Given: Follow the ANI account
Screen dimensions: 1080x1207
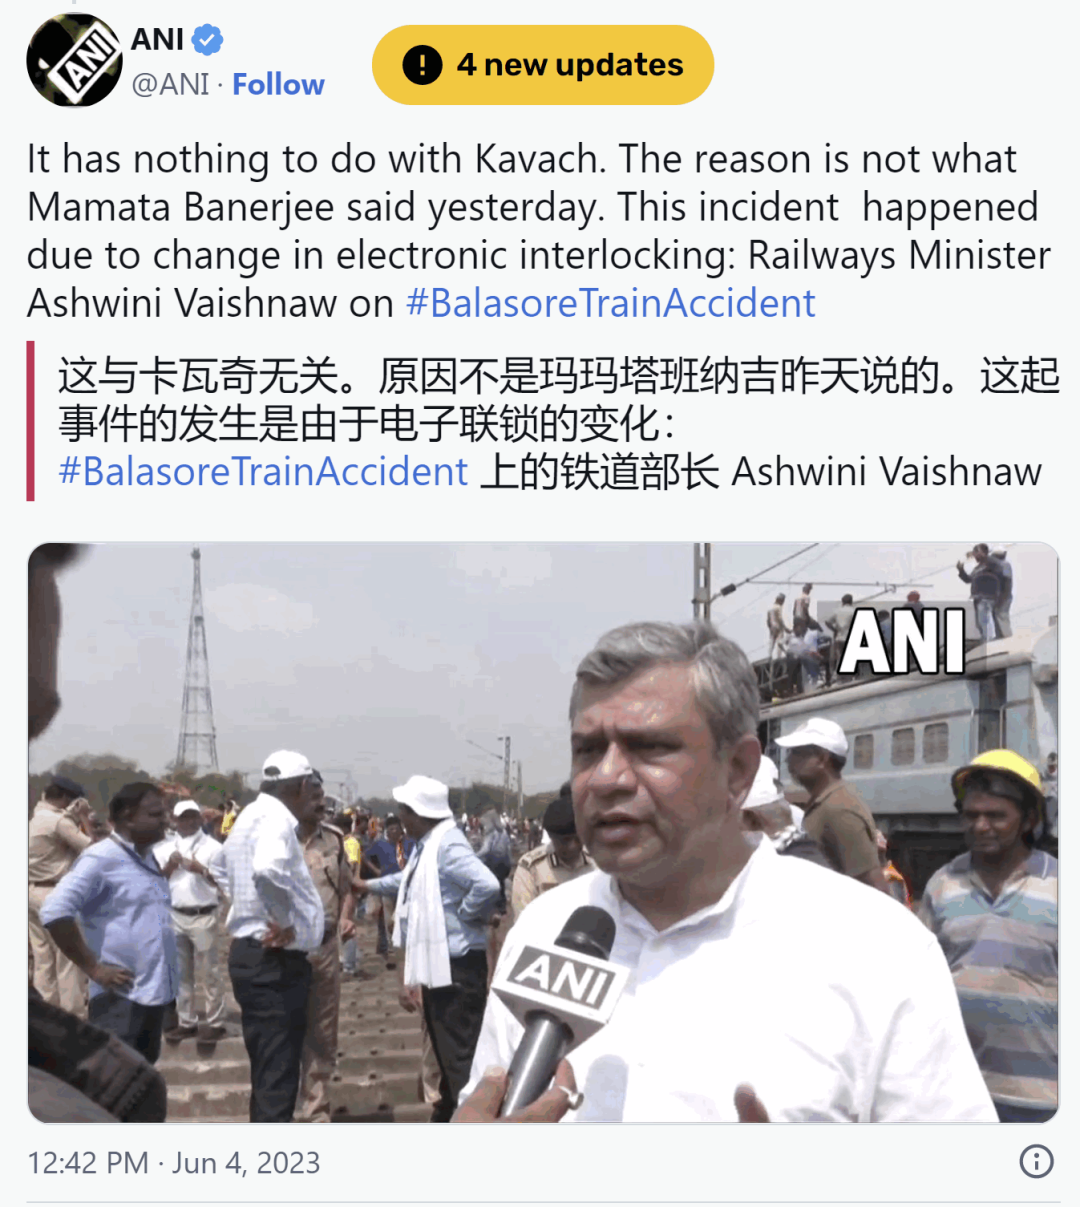Looking at the screenshot, I should pyautogui.click(x=278, y=84).
